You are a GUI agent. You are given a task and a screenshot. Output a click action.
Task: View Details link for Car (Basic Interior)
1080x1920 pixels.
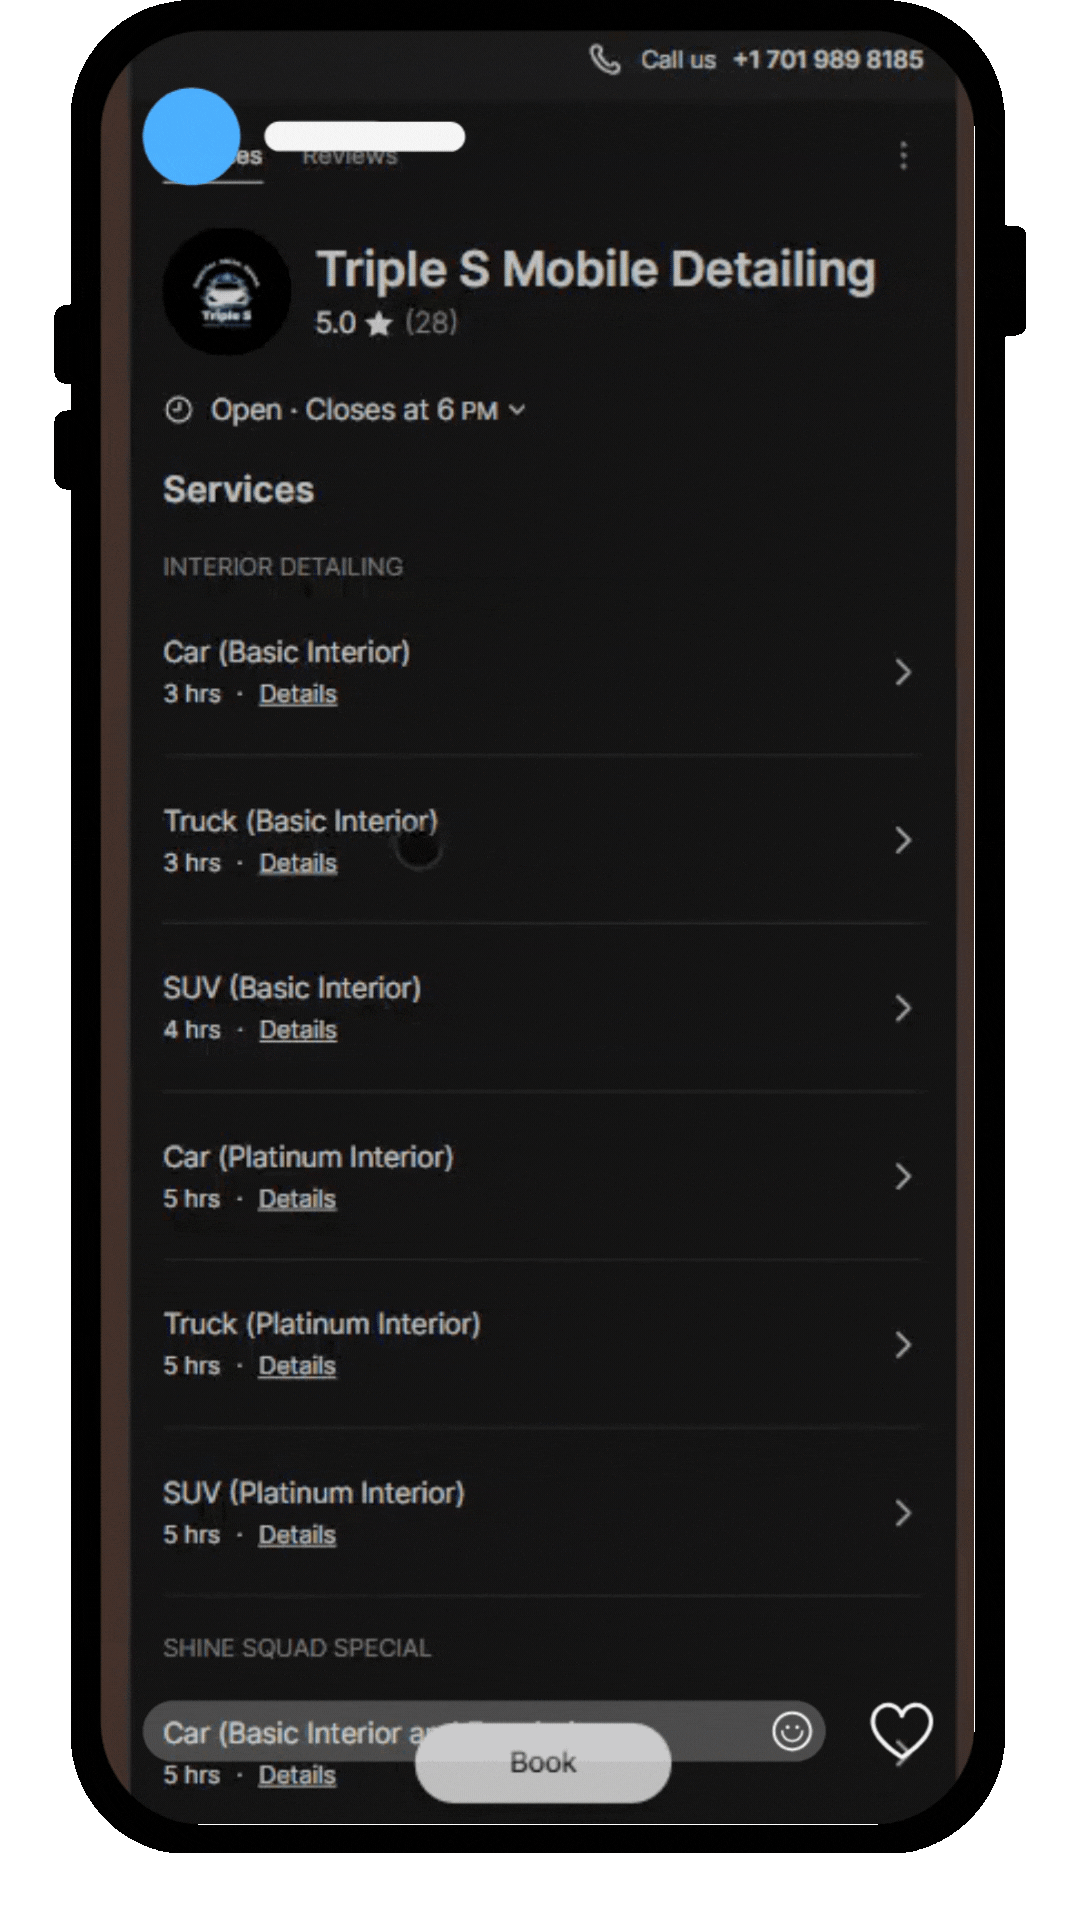pos(298,694)
